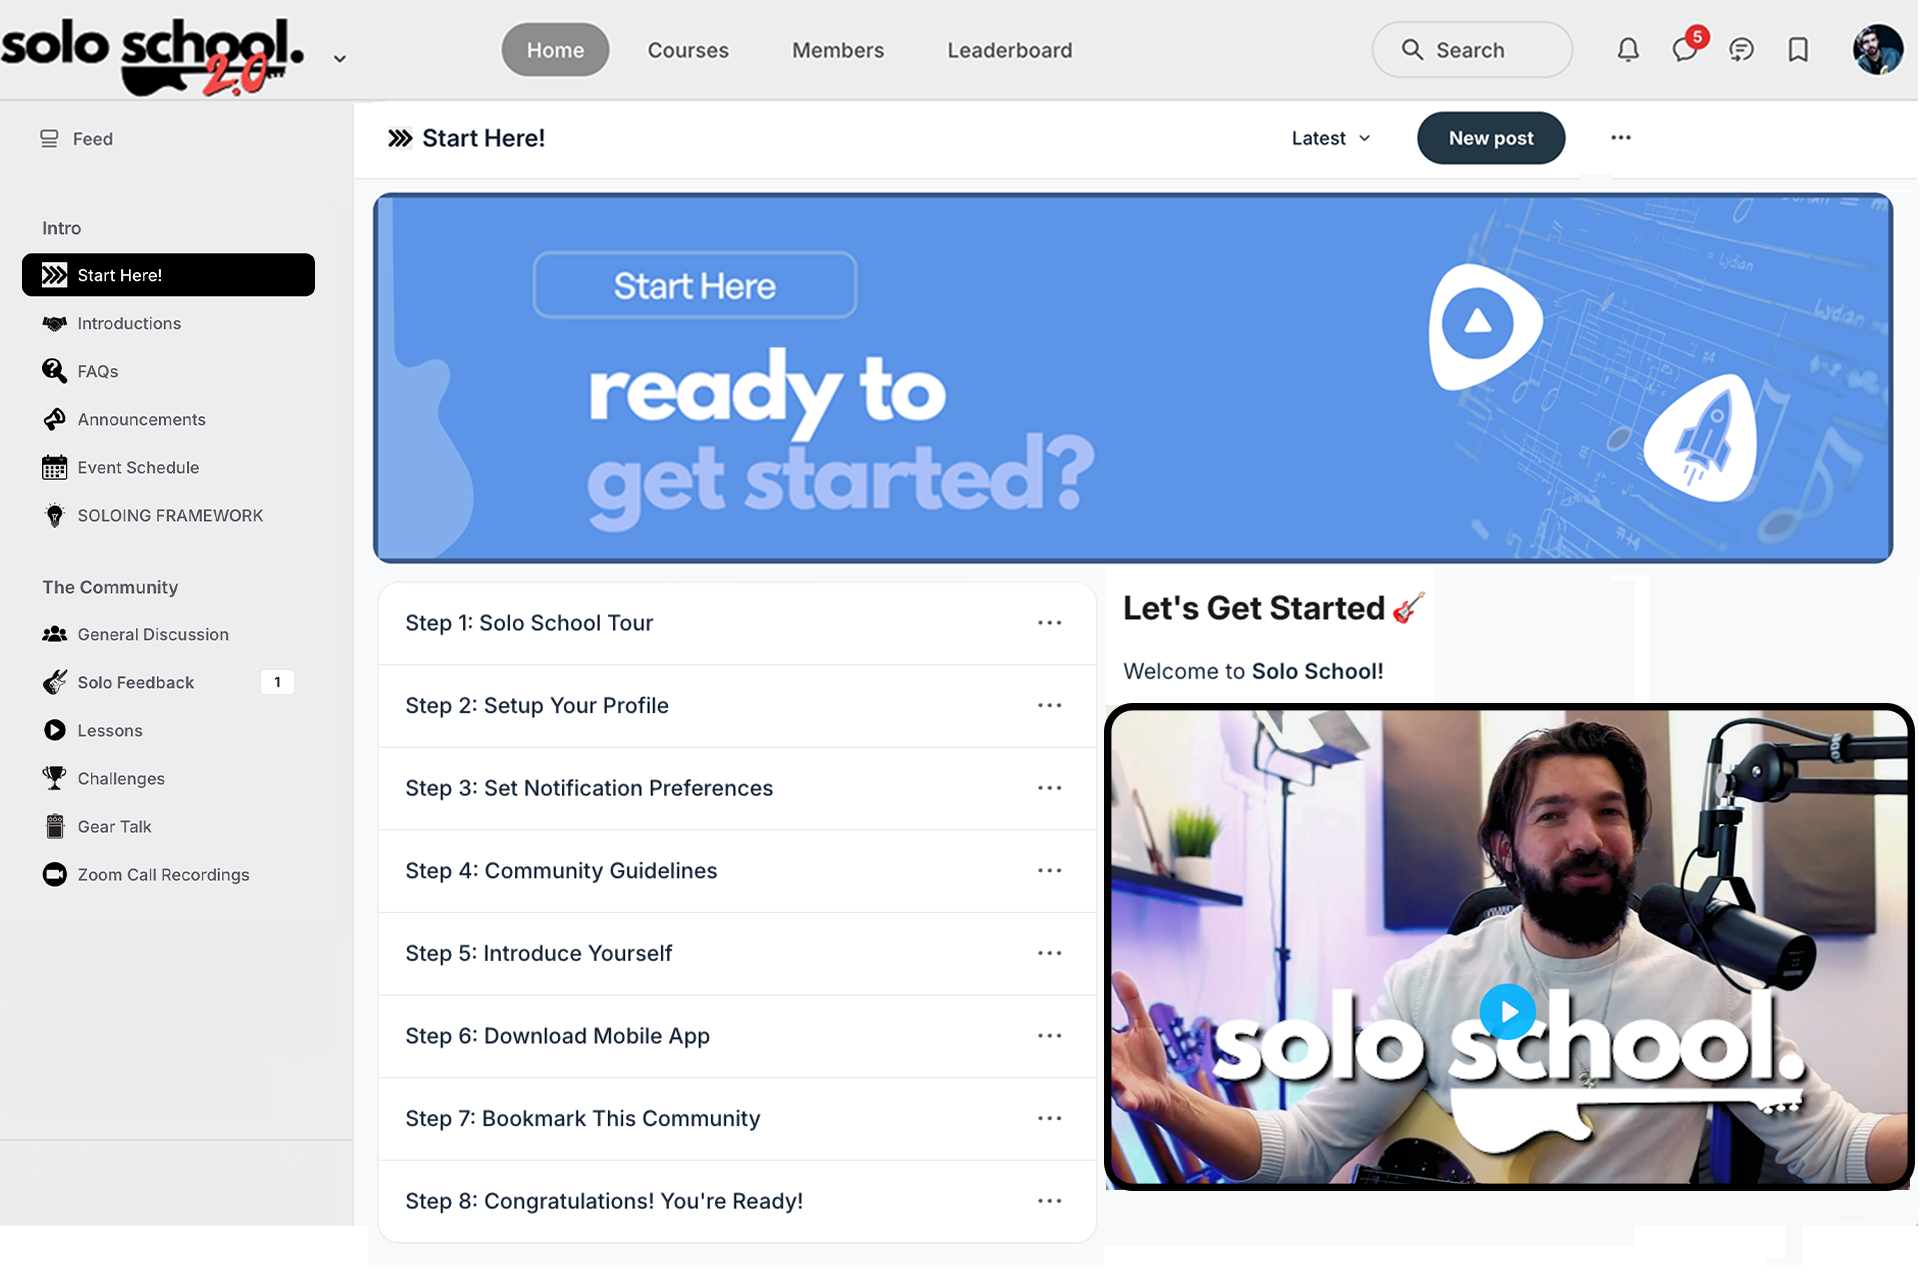Switch to the Leaderboard tab
The height and width of the screenshot is (1280, 1920).
pos(1010,50)
